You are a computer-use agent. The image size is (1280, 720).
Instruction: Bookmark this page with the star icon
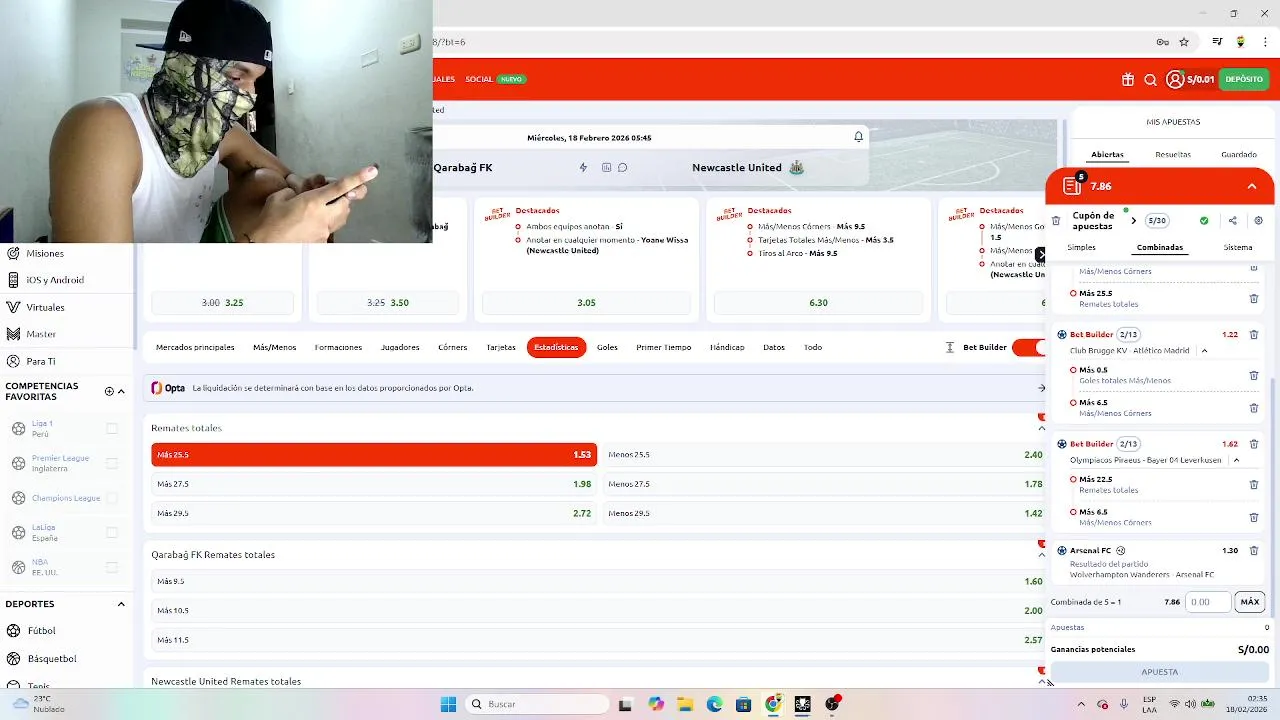point(1184,42)
